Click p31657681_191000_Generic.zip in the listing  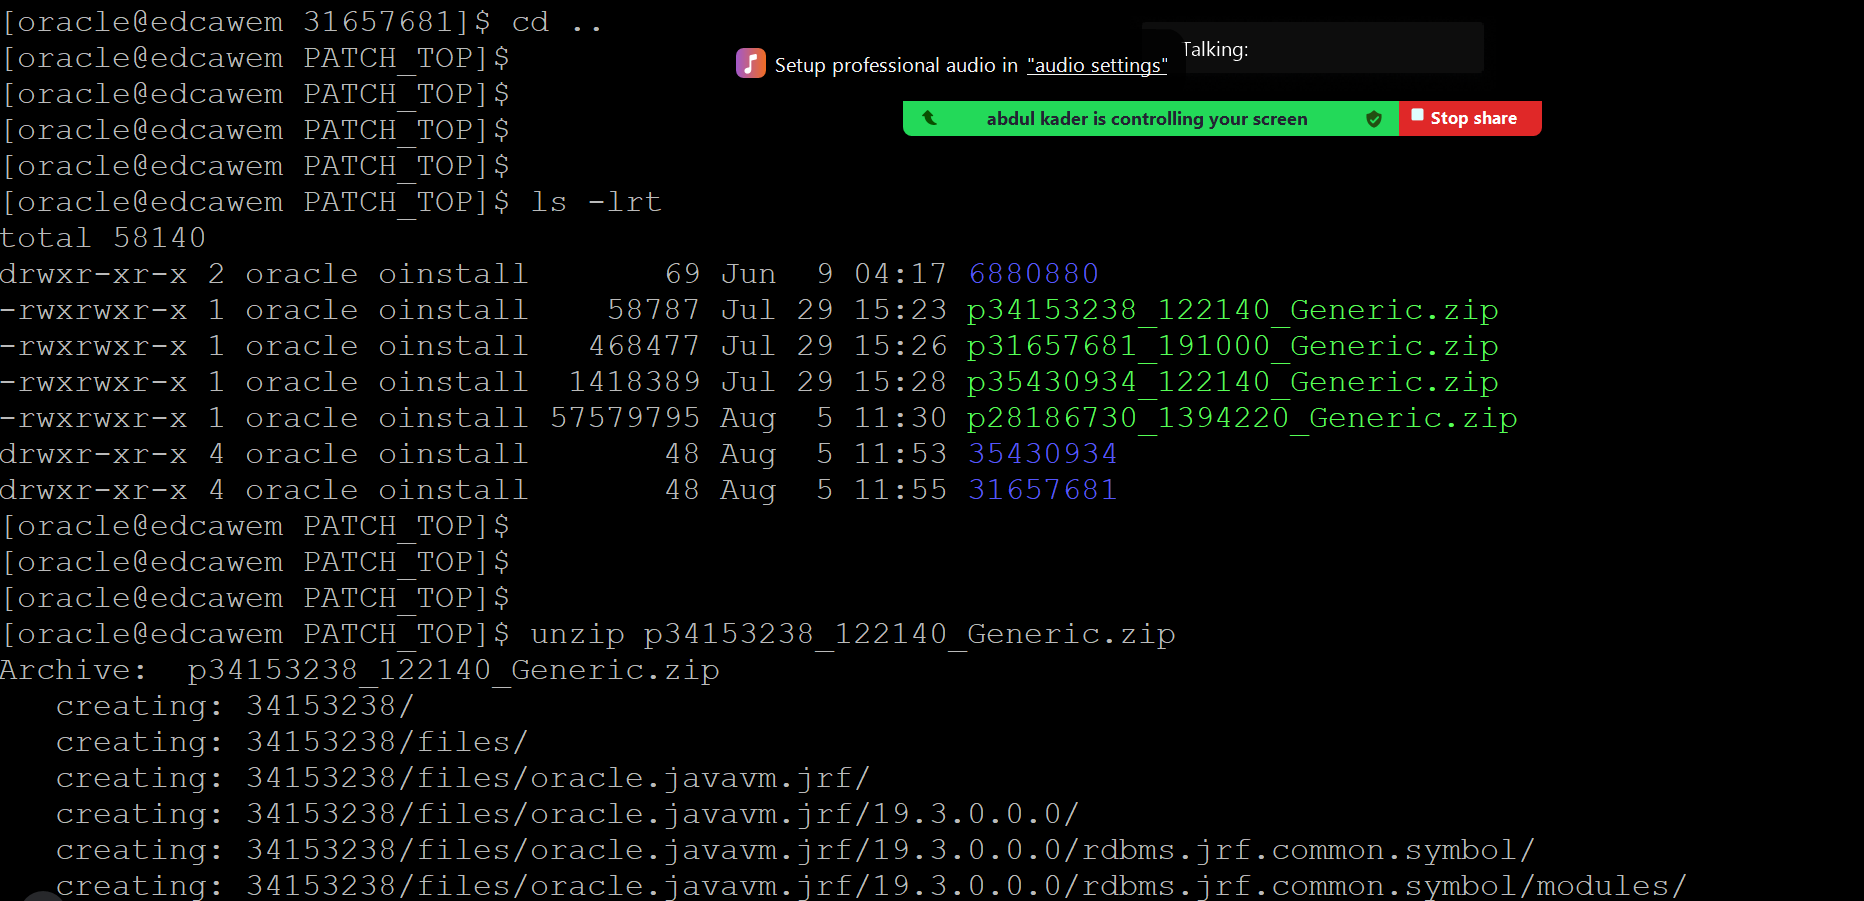click(x=1232, y=346)
